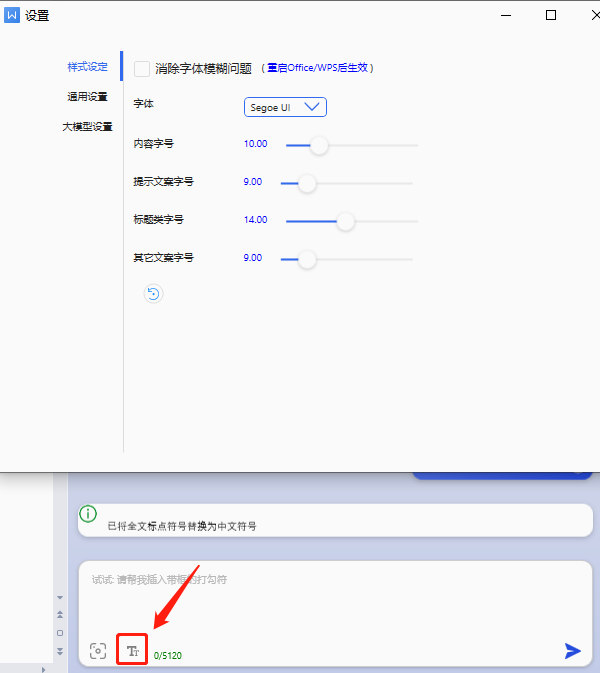600x673 pixels.
Task: Click the previous page double-arrow icon
Action: click(59, 615)
